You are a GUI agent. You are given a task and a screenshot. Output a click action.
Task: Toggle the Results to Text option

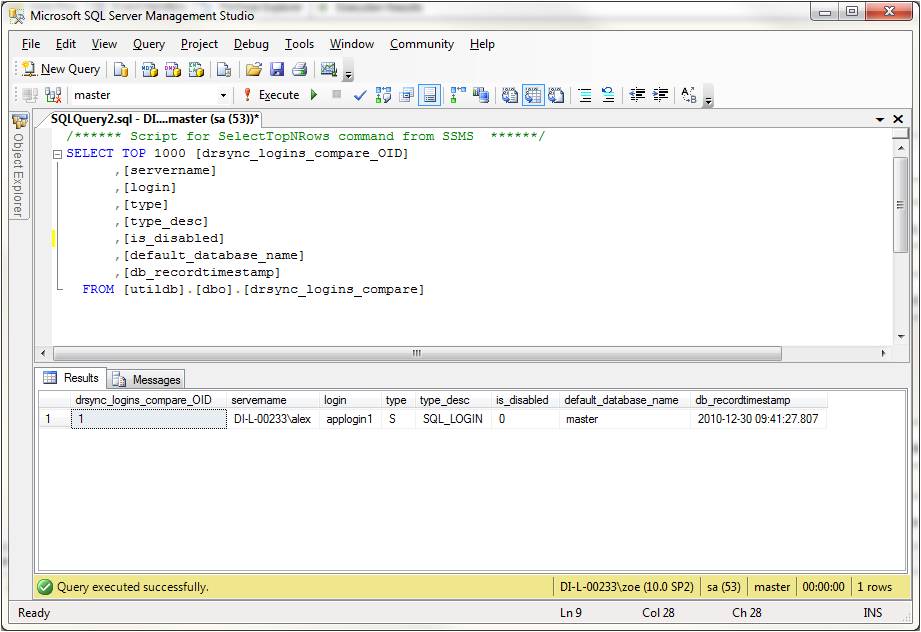coord(509,95)
